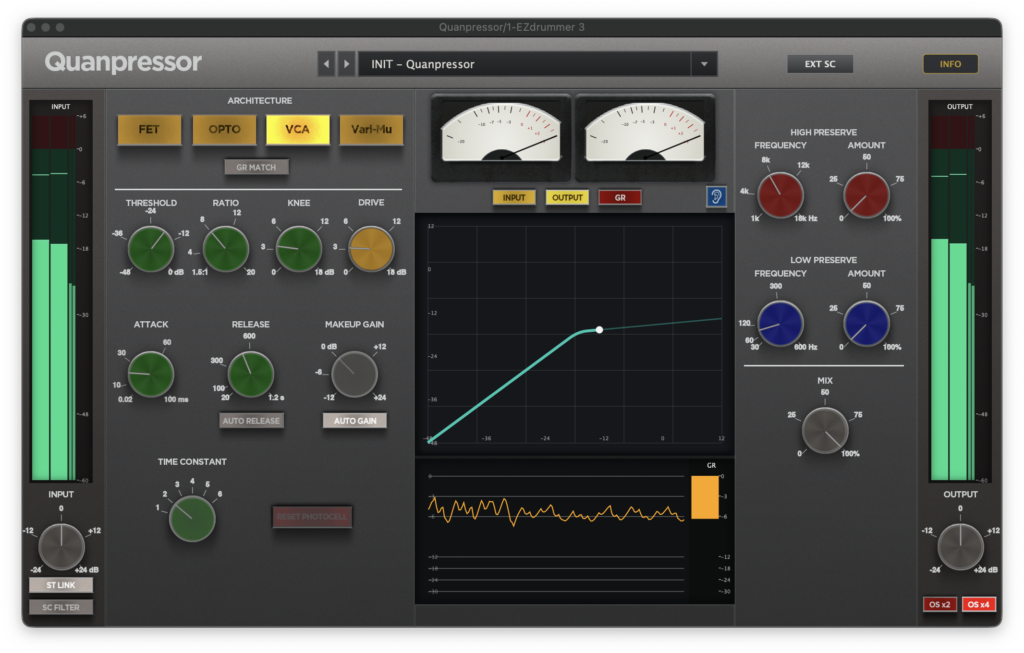This screenshot has width=1024, height=653.
Task: Click the RESET PHOTOCELL button
Action: (x=312, y=517)
